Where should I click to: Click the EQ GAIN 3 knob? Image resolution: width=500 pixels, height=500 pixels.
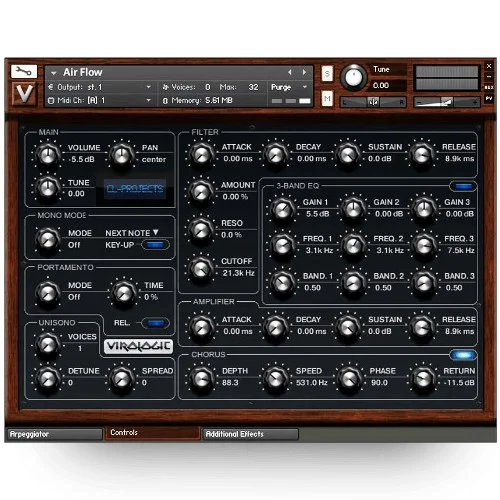pyautogui.click(x=424, y=208)
